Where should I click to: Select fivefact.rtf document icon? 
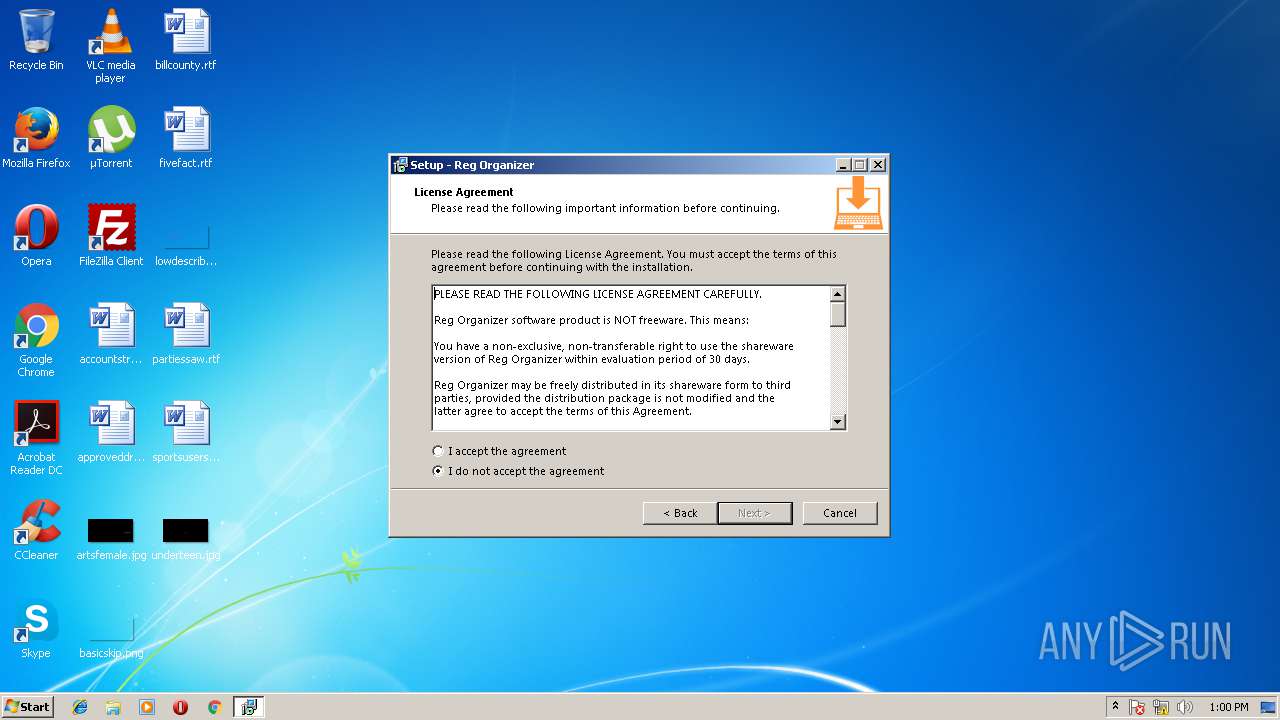click(x=186, y=139)
